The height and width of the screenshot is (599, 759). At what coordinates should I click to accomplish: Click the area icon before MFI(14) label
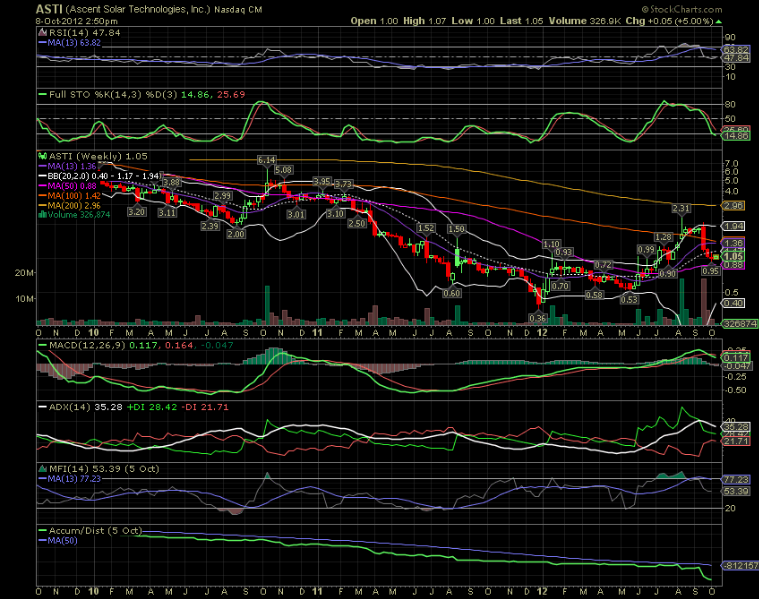point(43,469)
